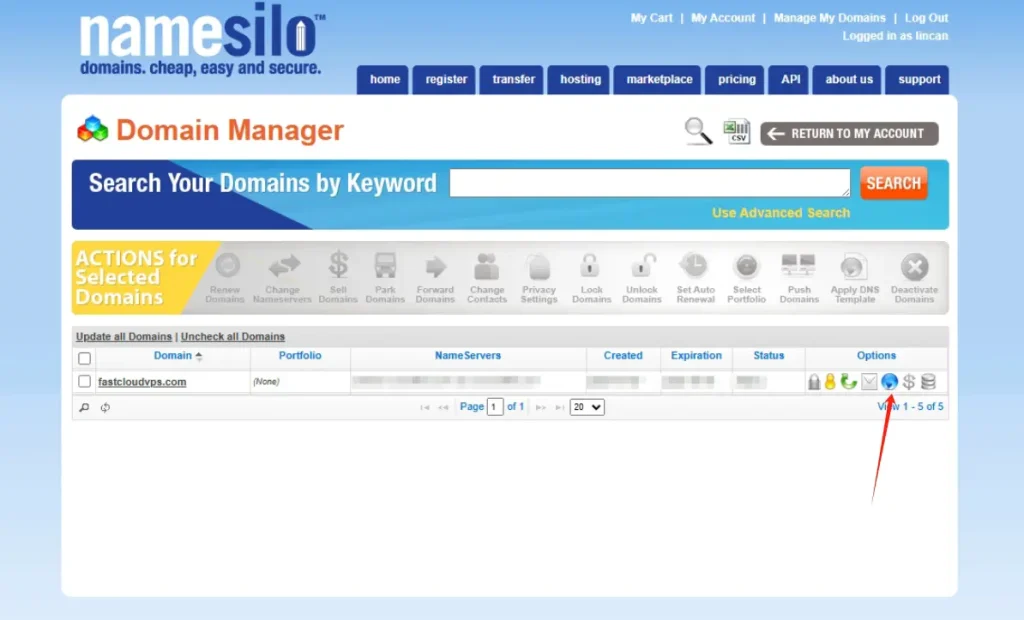The height and width of the screenshot is (620, 1024).
Task: Open the Manage My Domains link
Action: click(x=829, y=18)
